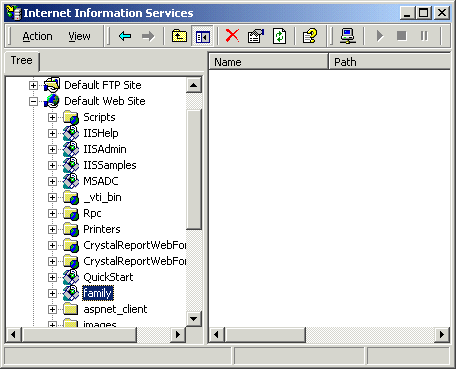
Task: Click tree horizontal scrollbar right arrow
Action: (178, 334)
